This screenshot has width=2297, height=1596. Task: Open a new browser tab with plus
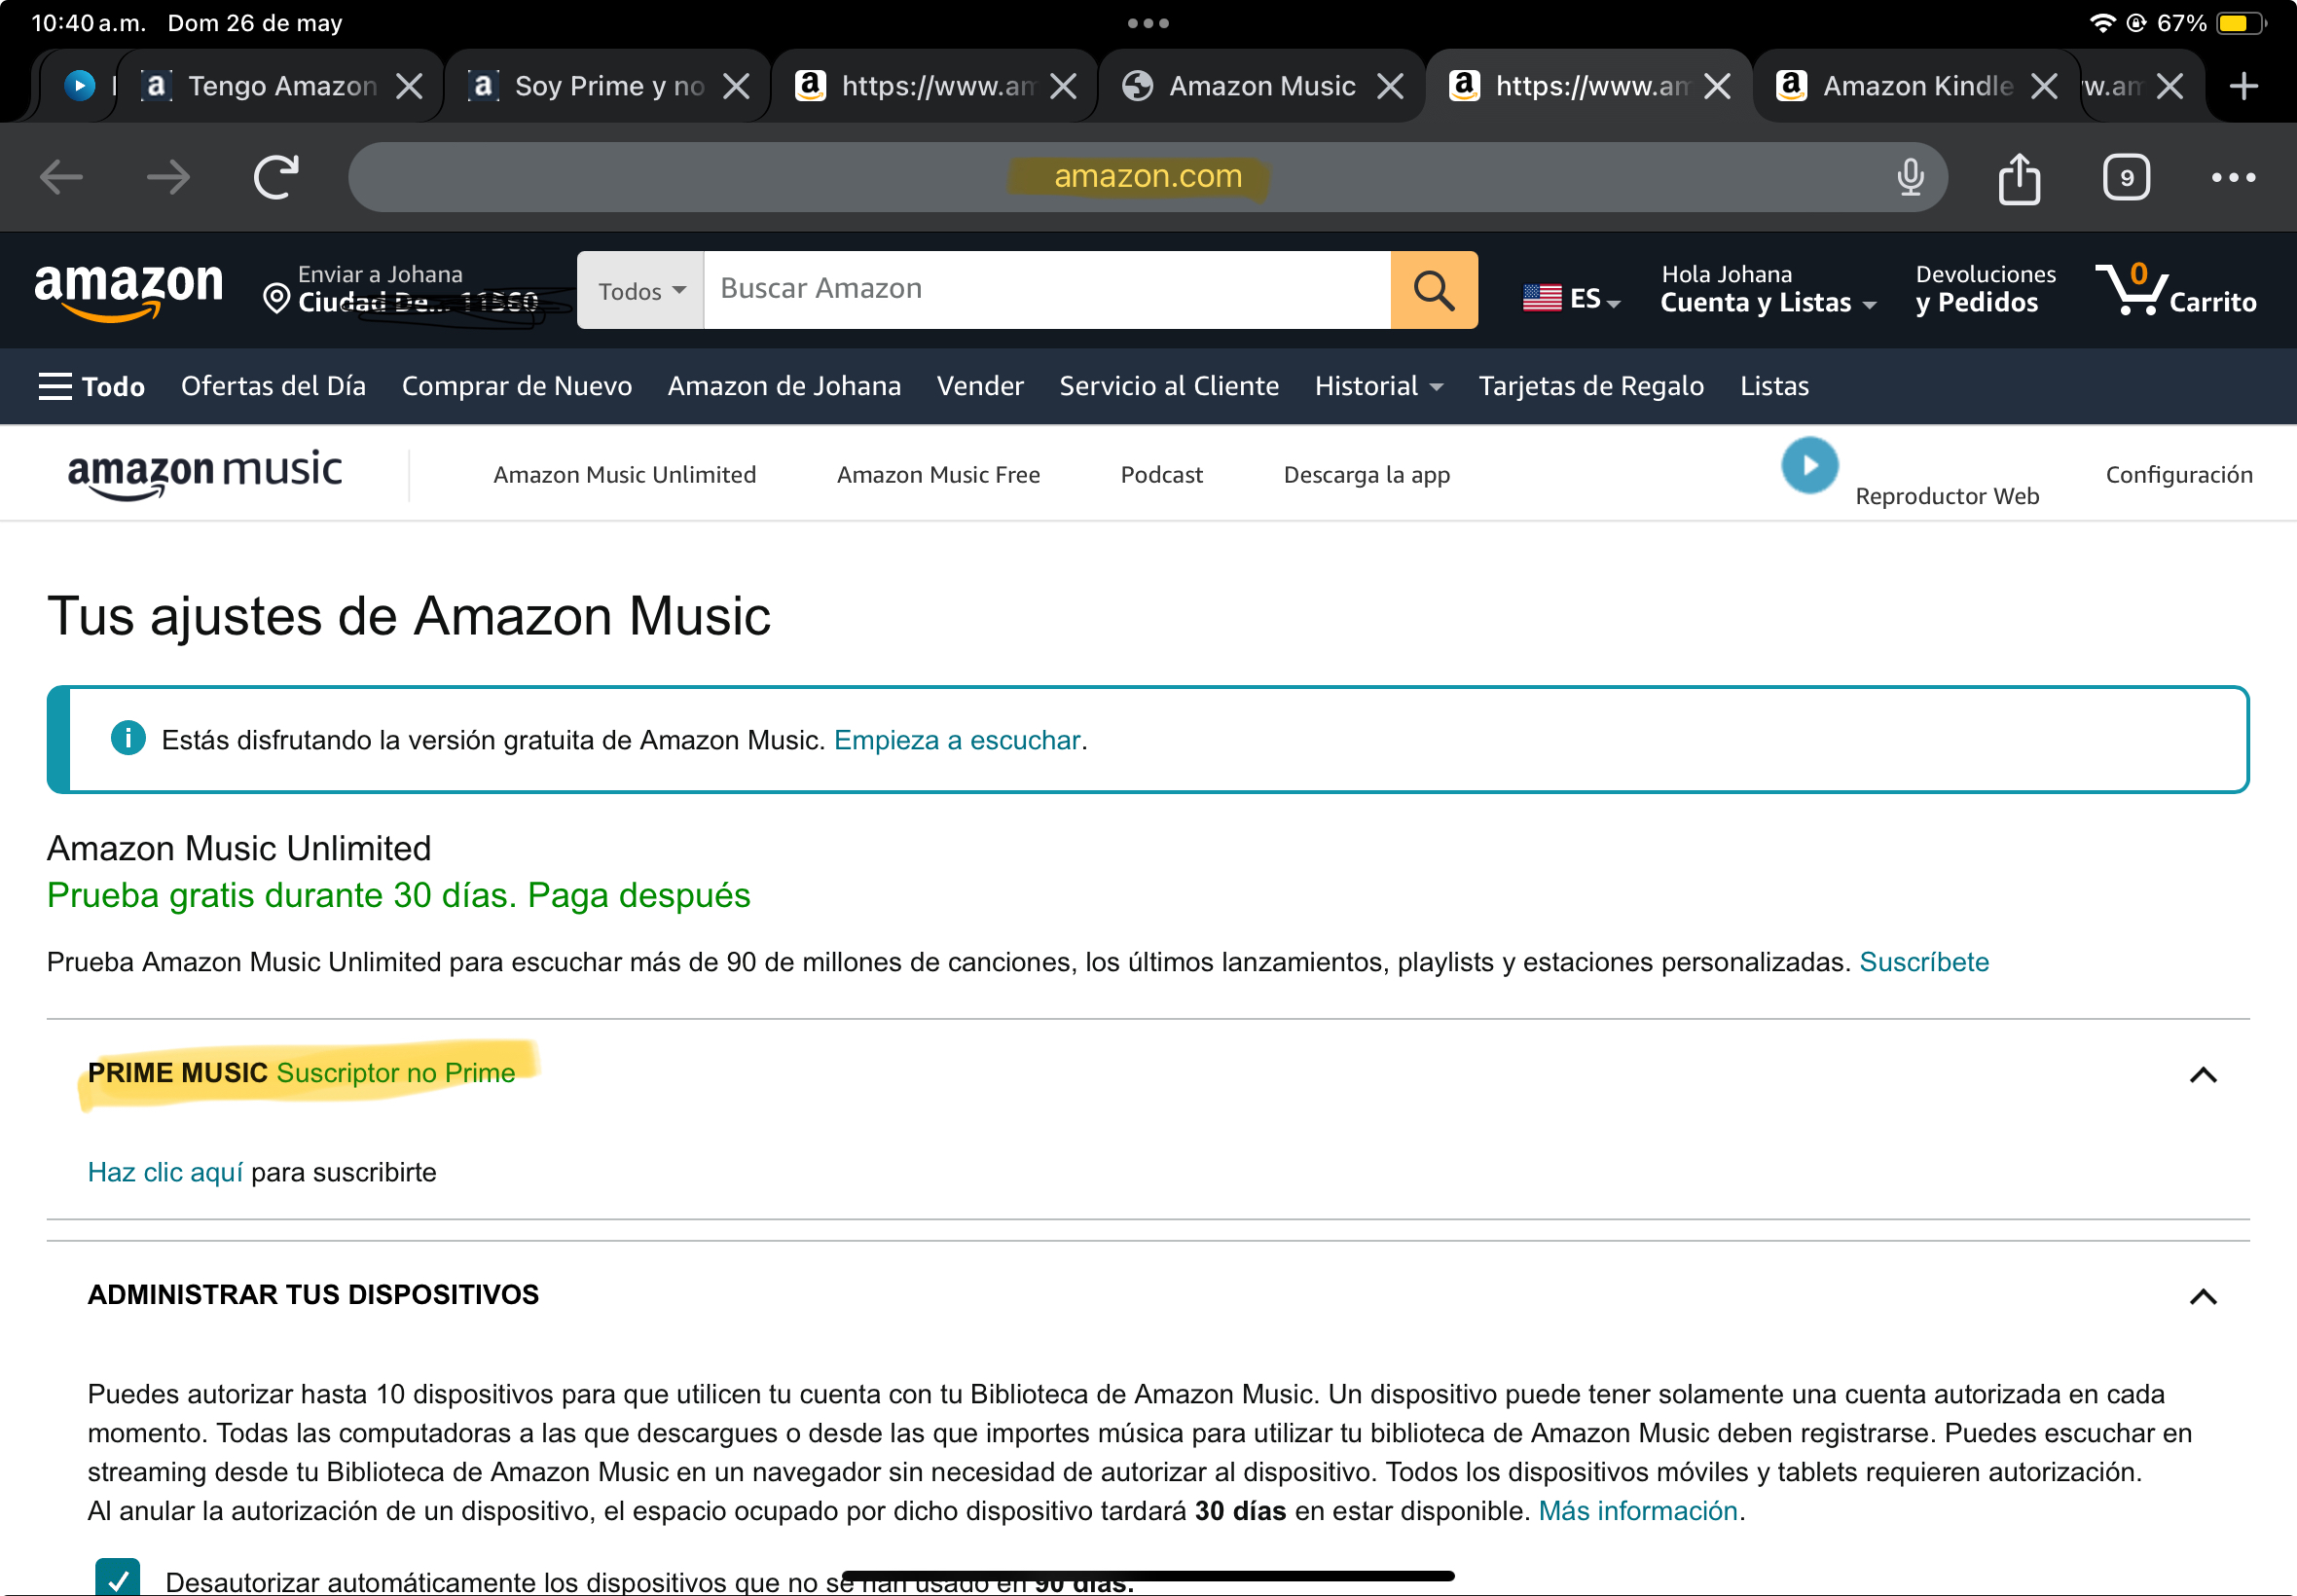(2243, 86)
